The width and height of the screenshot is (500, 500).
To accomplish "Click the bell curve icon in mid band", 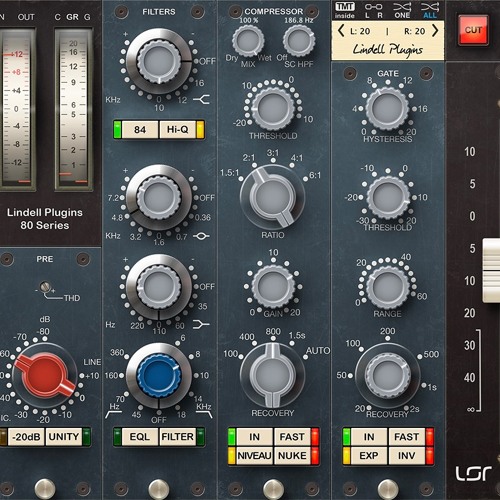I will click(201, 236).
